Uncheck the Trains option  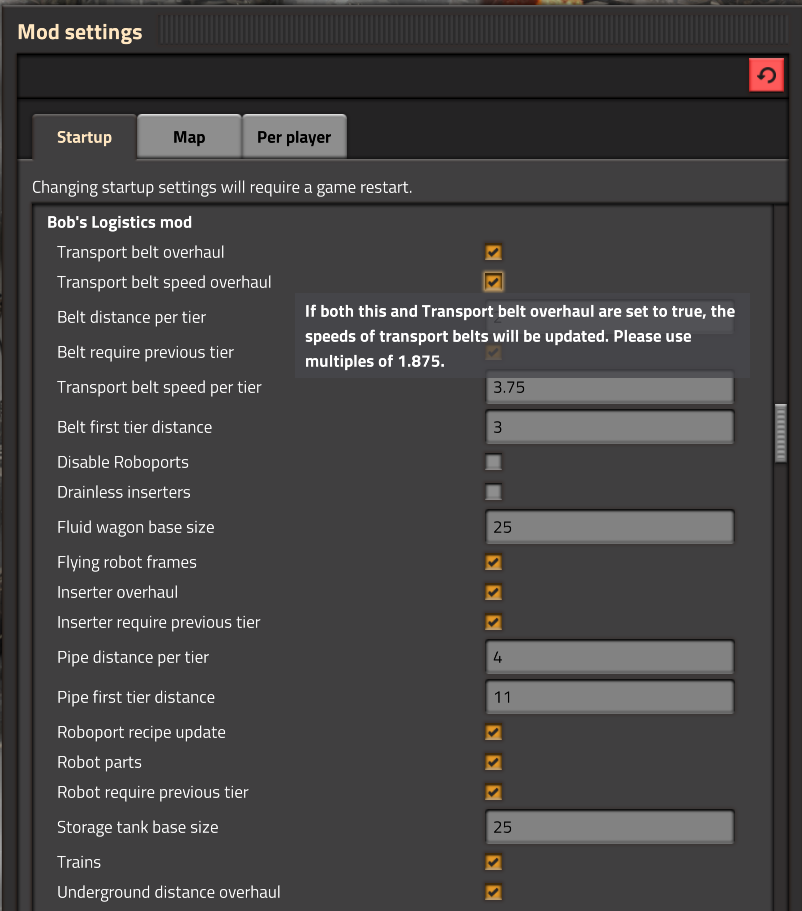click(x=493, y=862)
